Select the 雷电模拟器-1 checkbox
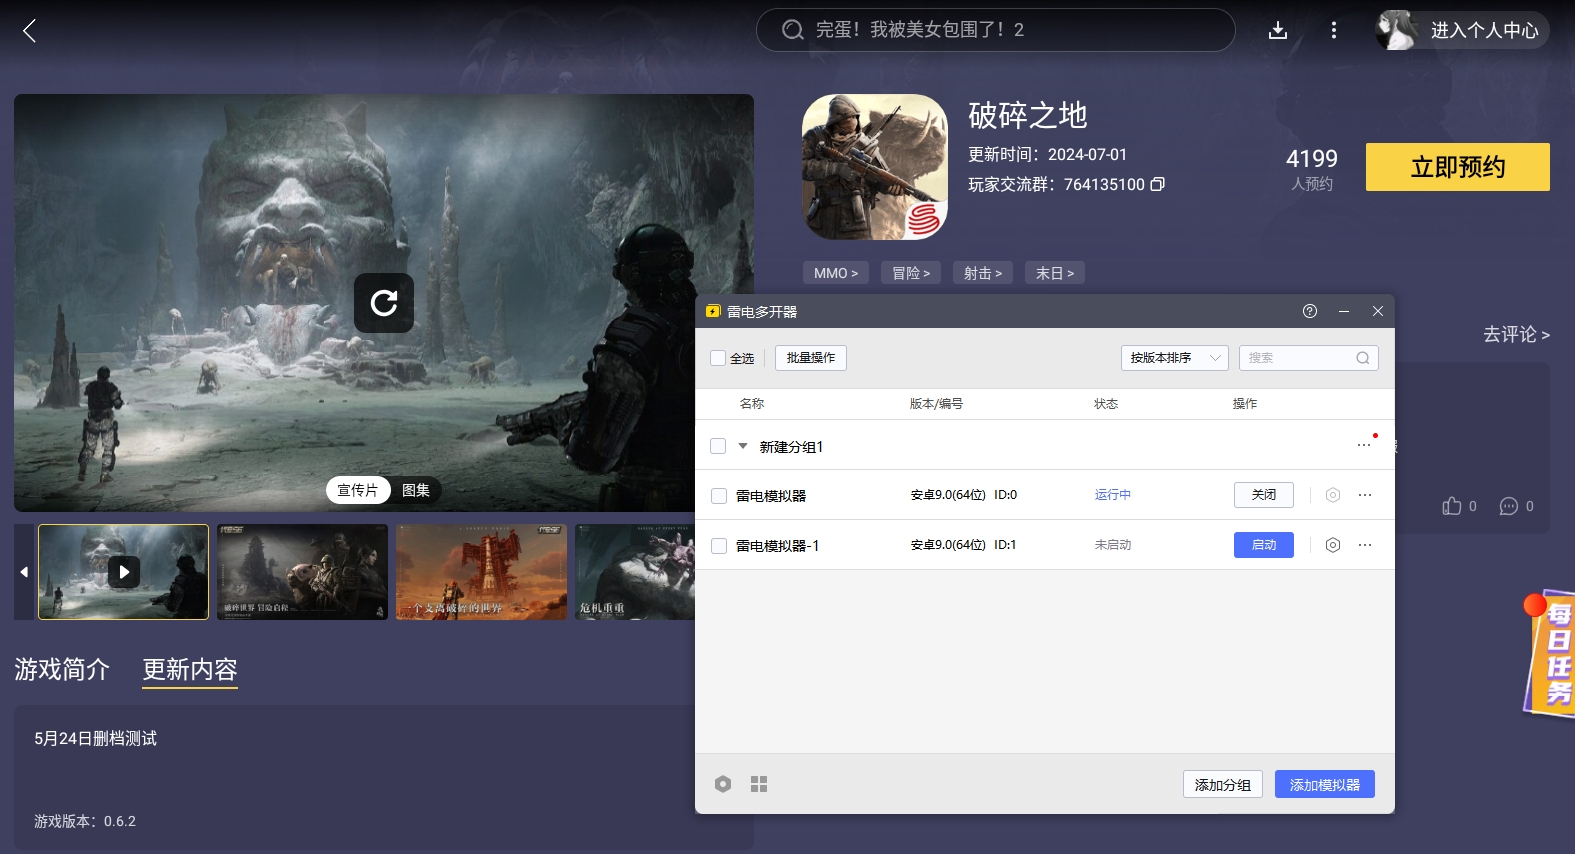Screen dimensions: 1575x854 pyautogui.click(x=719, y=546)
